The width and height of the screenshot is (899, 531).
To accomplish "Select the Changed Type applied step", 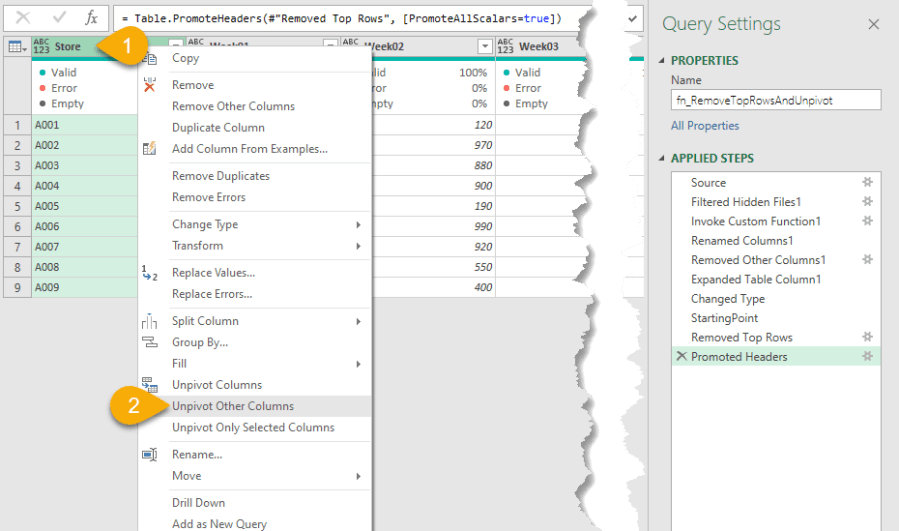I will [727, 299].
